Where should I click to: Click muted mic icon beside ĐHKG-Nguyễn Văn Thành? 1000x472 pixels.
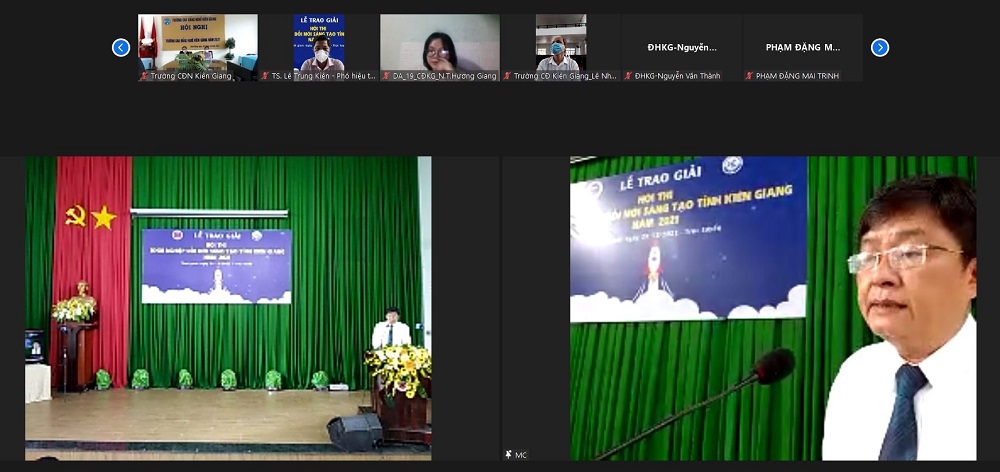pyautogui.click(x=628, y=76)
